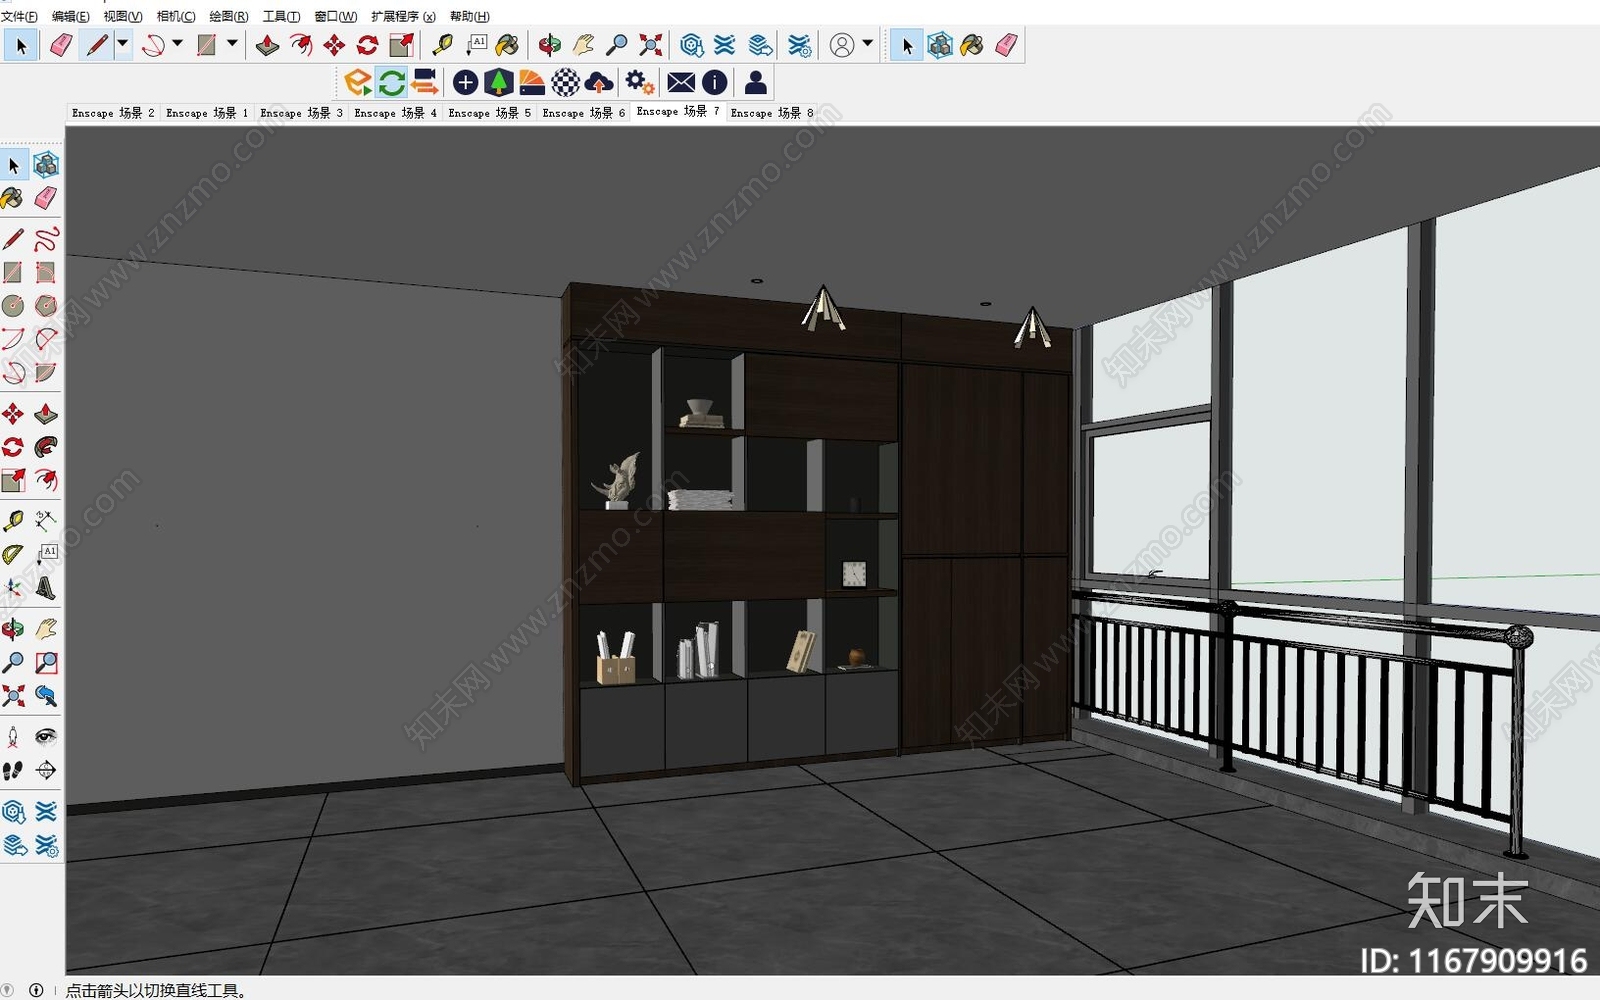Select the 3 Point Arc tool
The width and height of the screenshot is (1600, 1000).
[13, 372]
